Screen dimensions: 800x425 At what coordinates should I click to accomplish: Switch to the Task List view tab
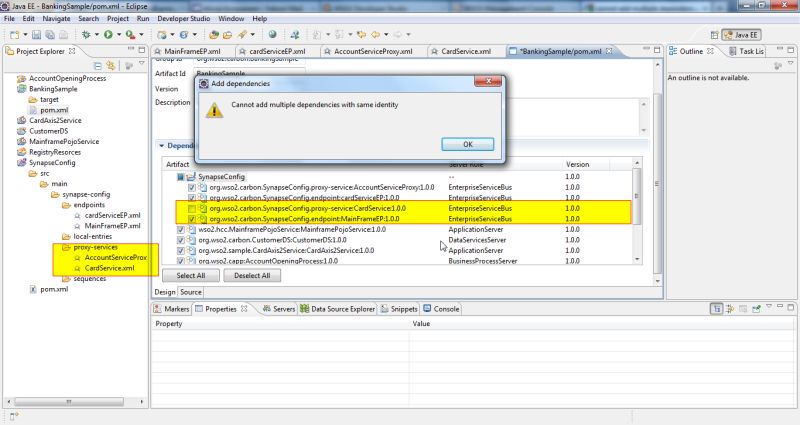coord(746,51)
